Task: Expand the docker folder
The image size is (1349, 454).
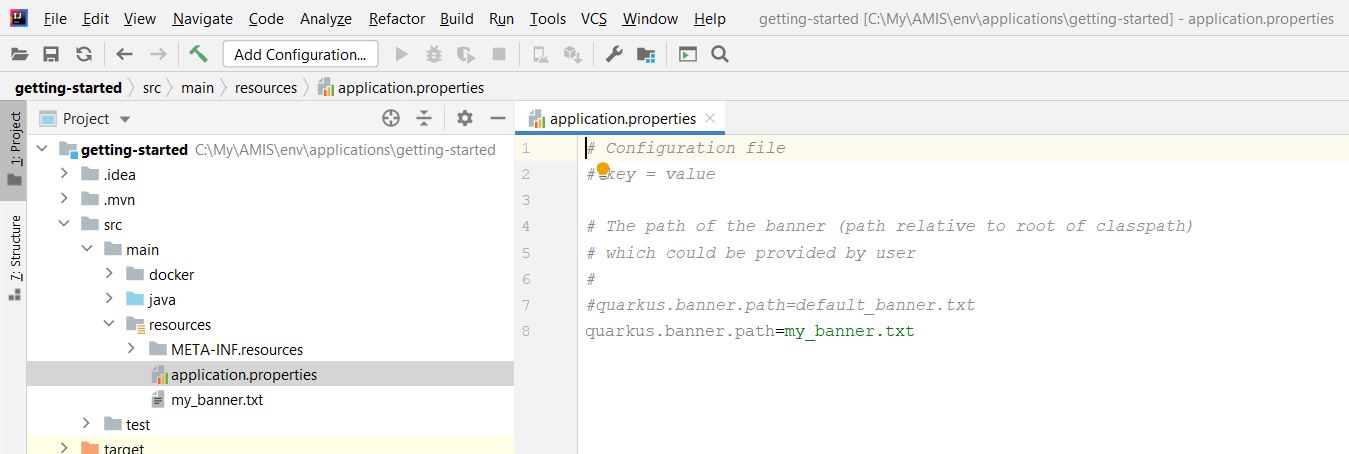Action: point(109,274)
